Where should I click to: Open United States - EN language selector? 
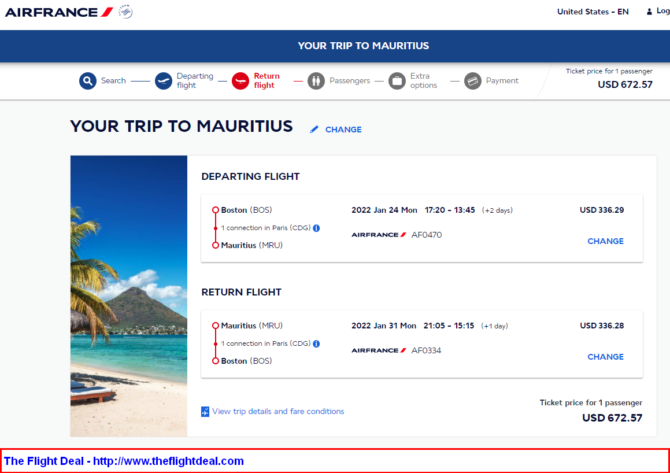(x=593, y=12)
